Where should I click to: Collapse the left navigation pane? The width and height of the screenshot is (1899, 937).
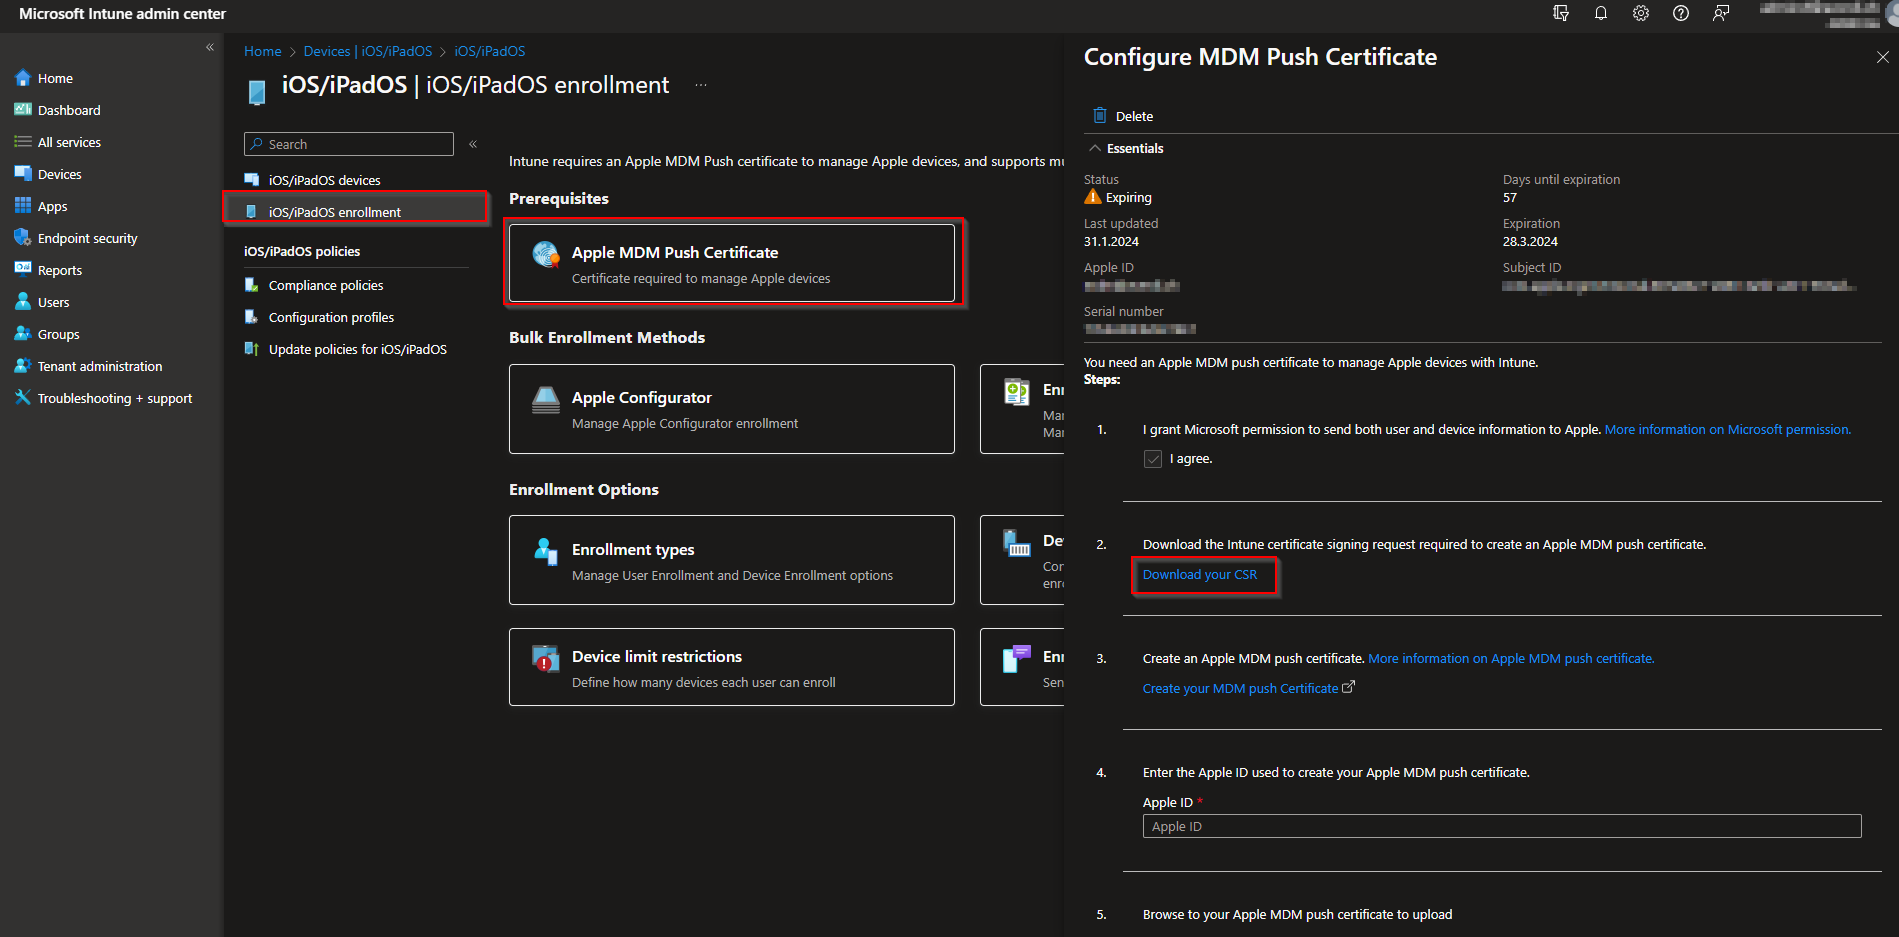[210, 47]
